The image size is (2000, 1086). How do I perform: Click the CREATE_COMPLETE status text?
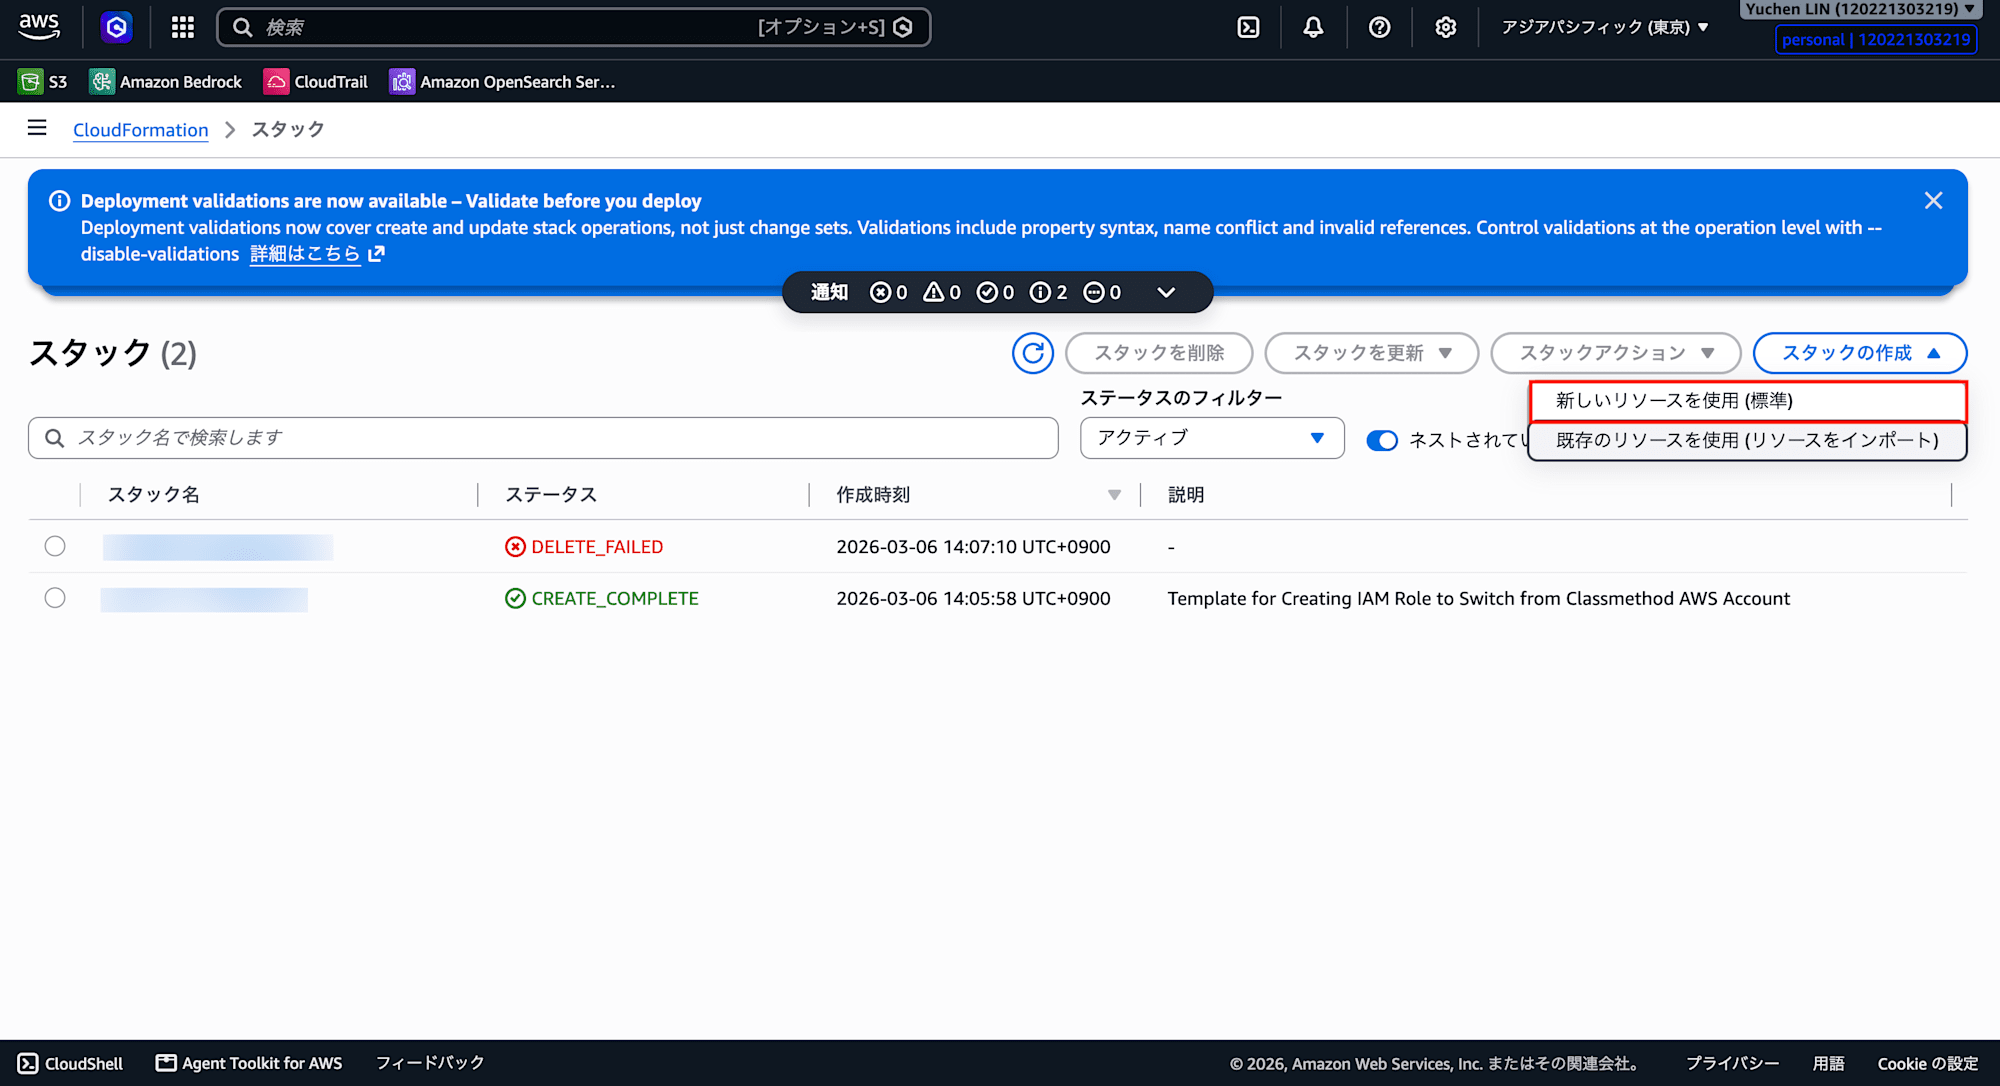(615, 598)
